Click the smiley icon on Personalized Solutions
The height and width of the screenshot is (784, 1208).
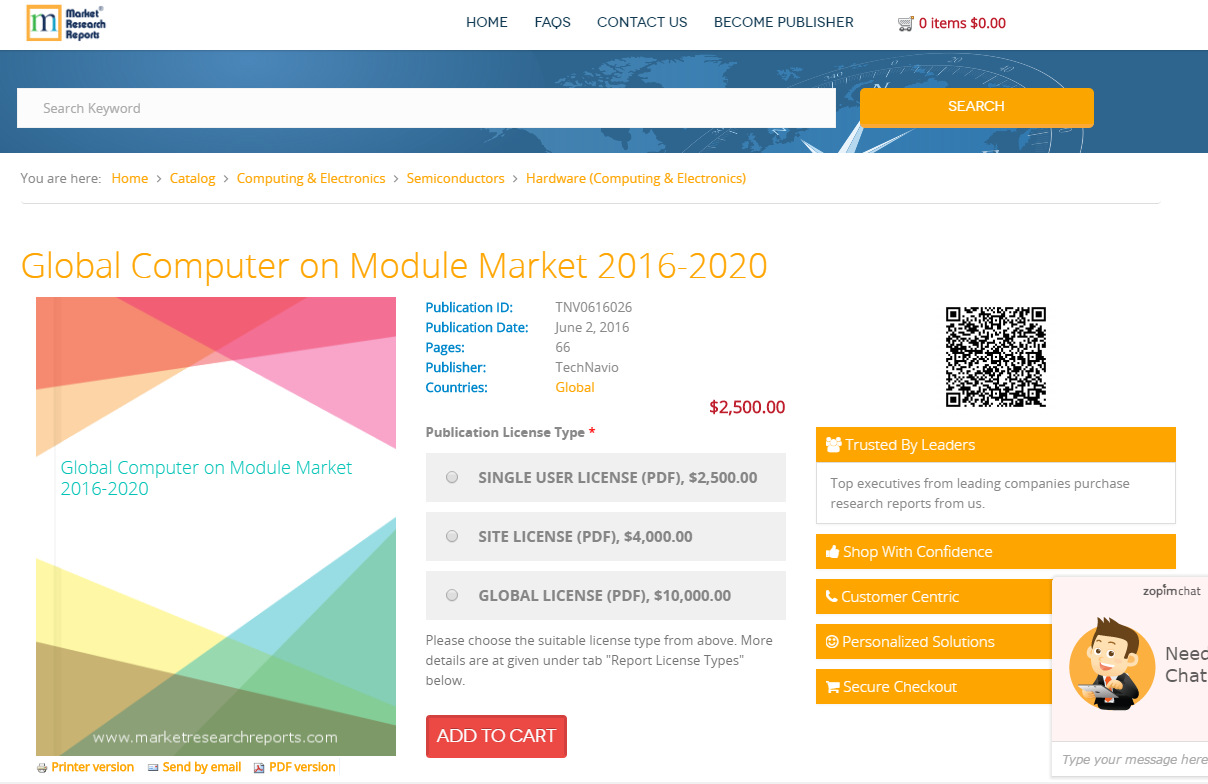pos(832,642)
